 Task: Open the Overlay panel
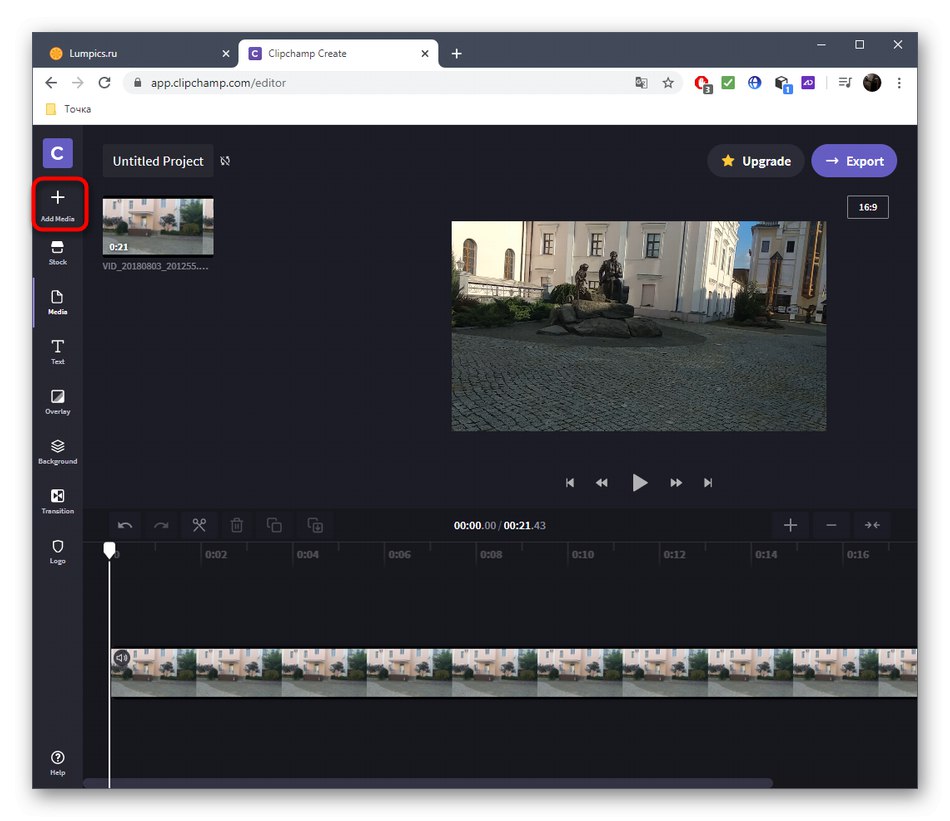tap(58, 401)
